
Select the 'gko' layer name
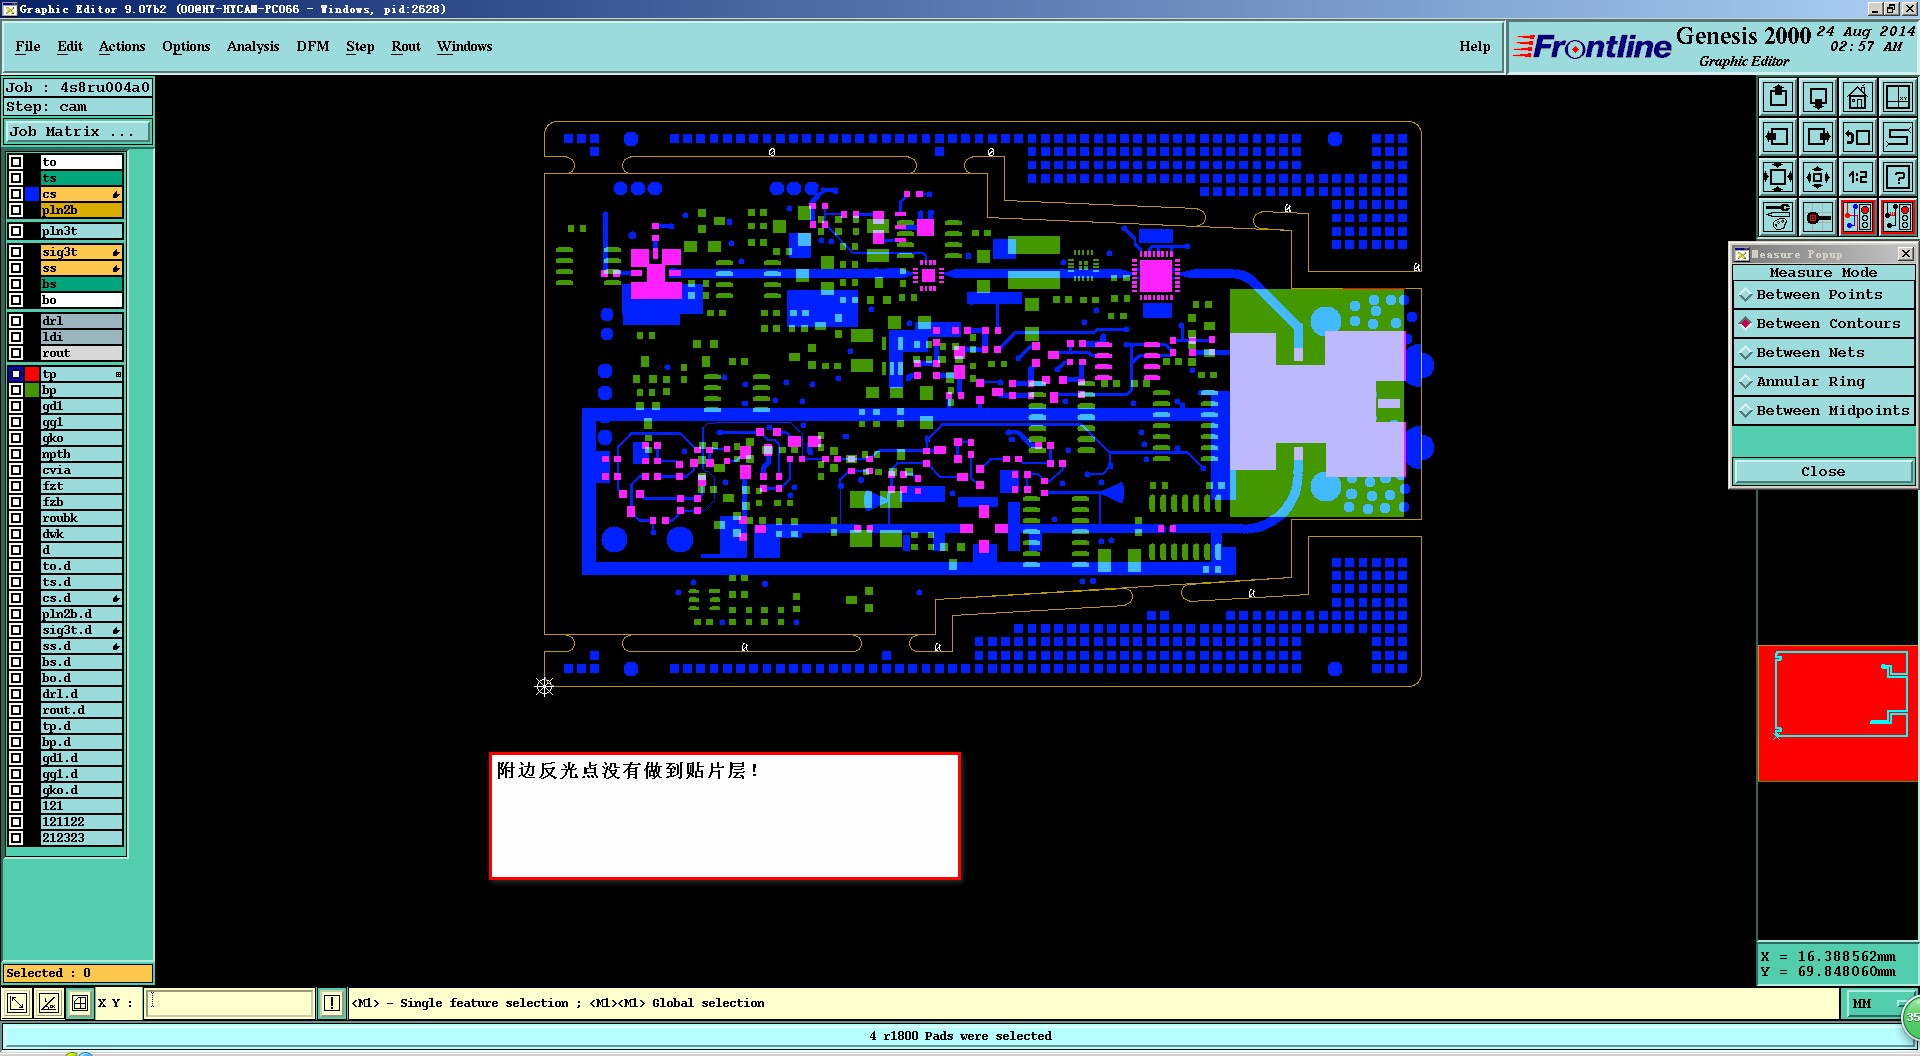click(x=81, y=438)
